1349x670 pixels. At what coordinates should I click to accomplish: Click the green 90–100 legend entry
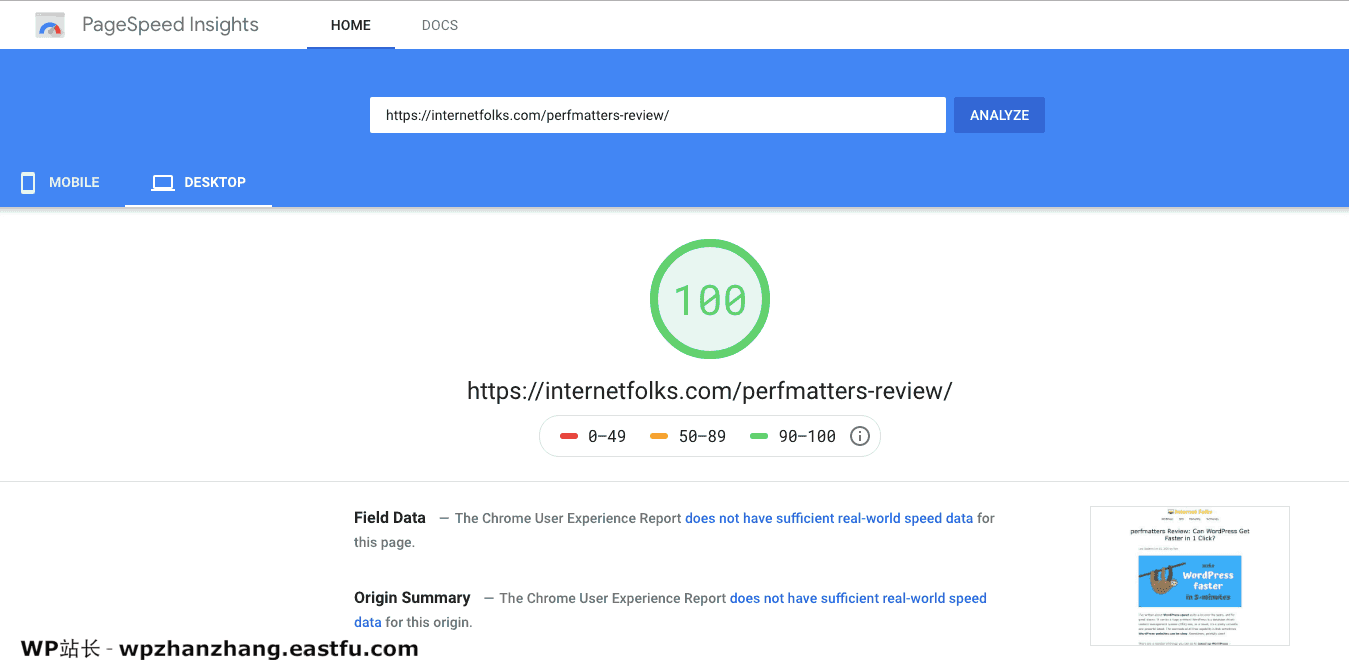(793, 436)
